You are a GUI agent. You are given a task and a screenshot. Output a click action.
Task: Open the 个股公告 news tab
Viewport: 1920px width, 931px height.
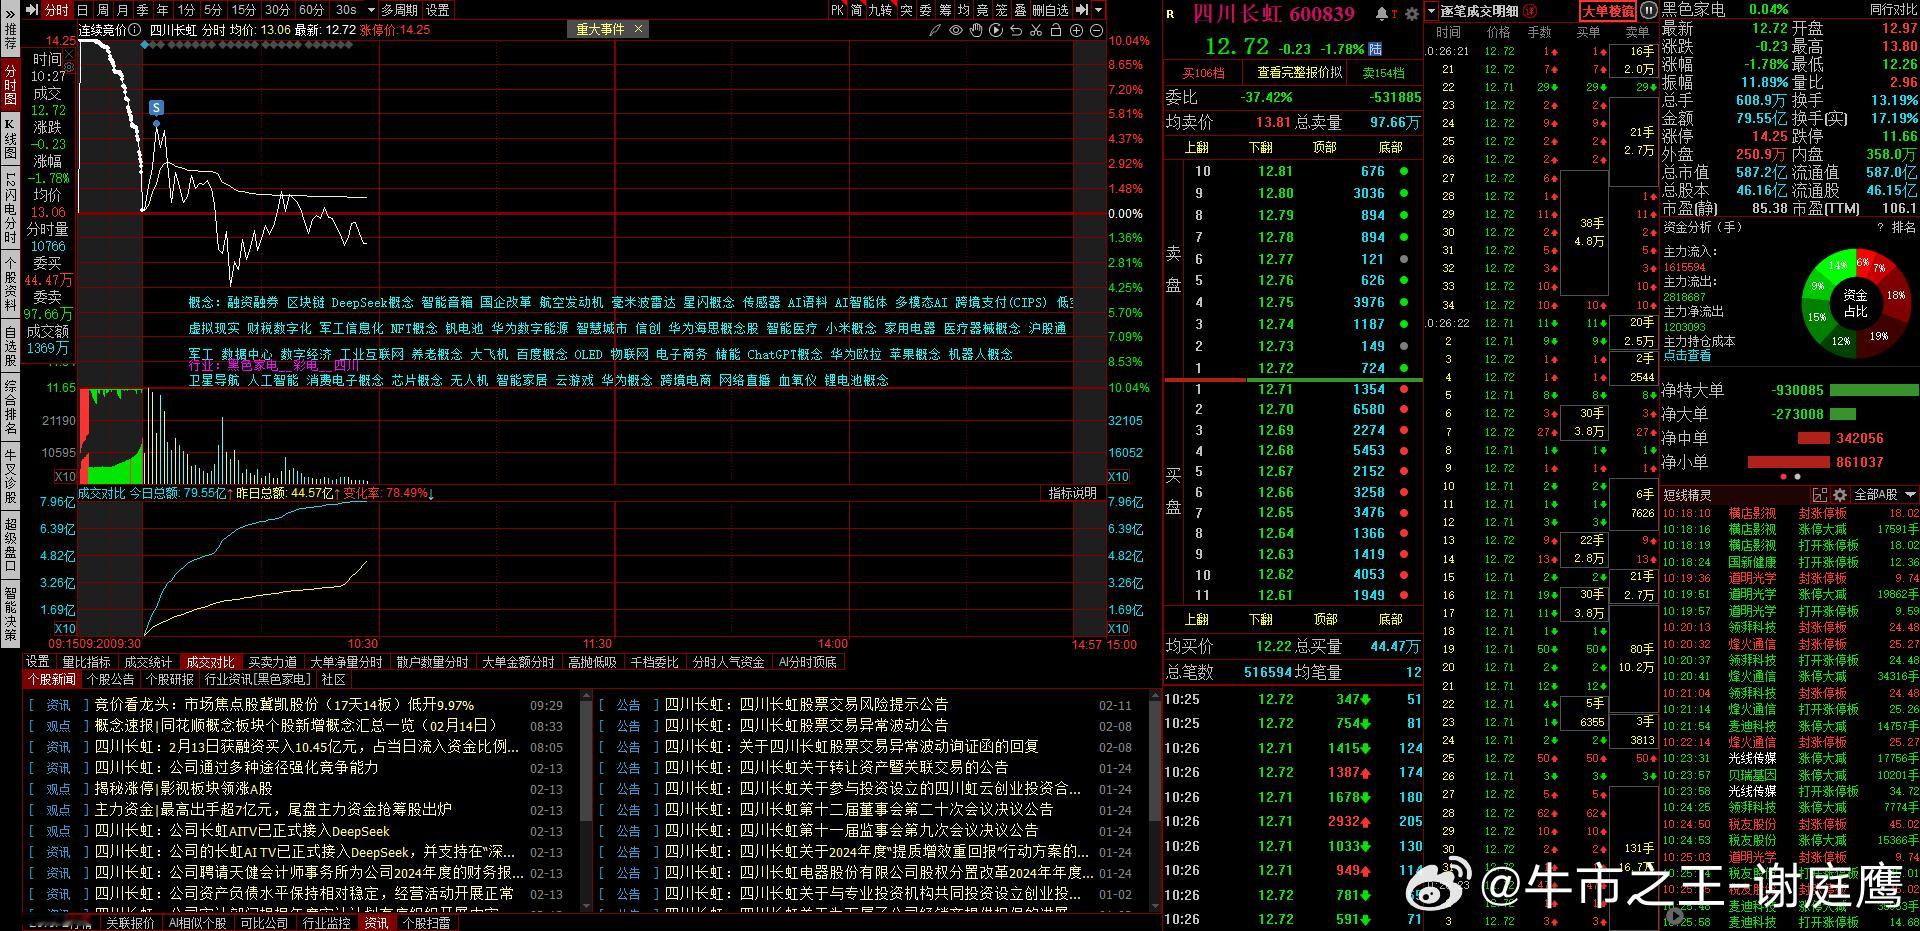tap(110, 679)
